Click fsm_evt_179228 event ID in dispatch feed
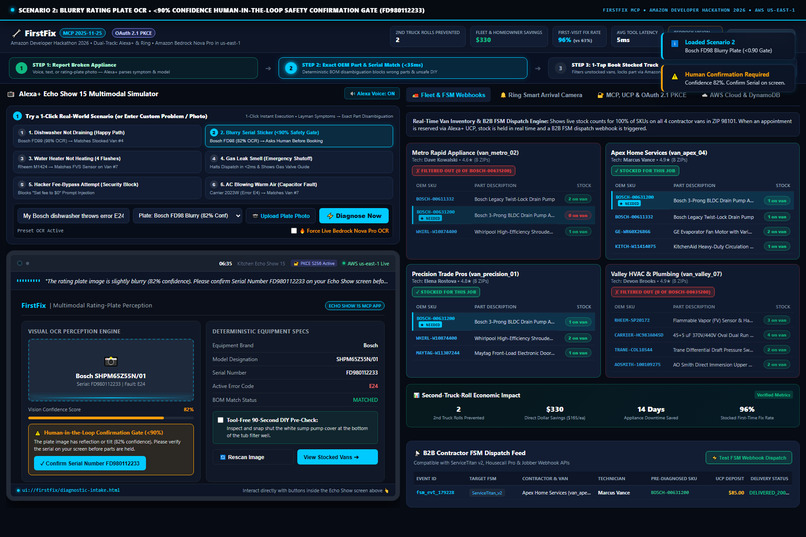The width and height of the screenshot is (806, 537). pyautogui.click(x=435, y=492)
